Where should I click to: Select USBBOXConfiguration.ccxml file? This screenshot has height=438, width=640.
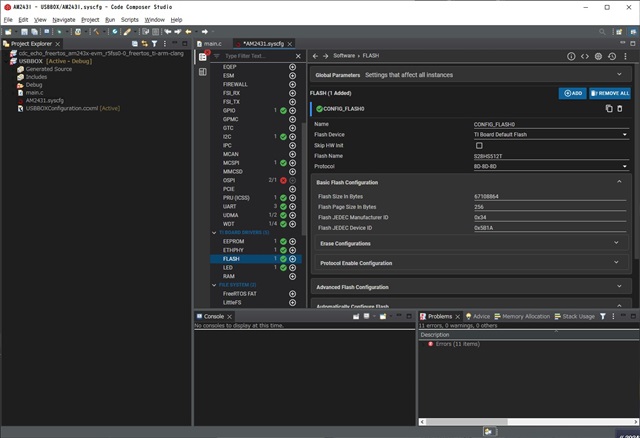click(73, 109)
